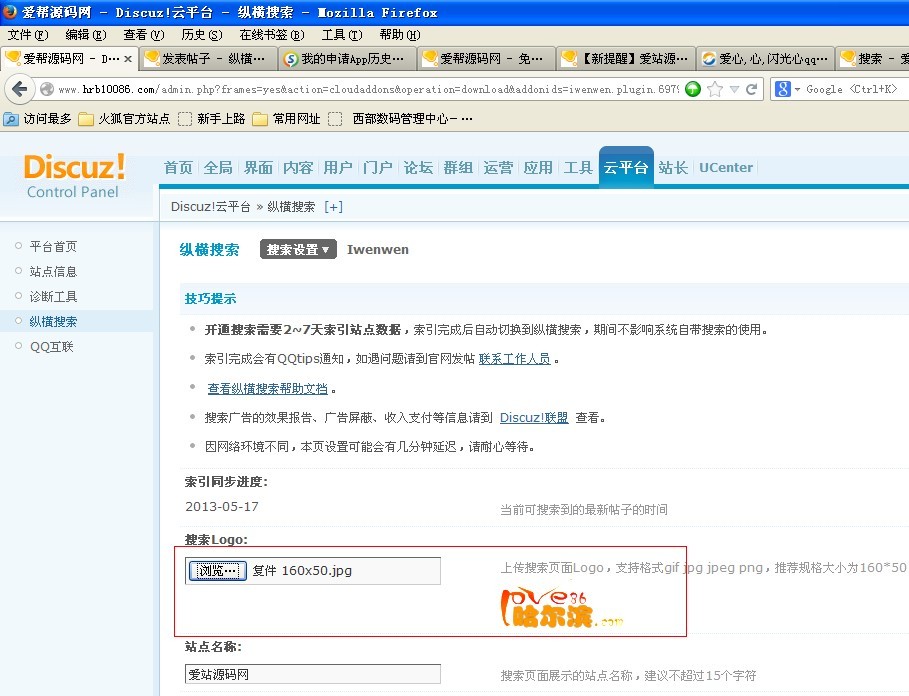Open the bookmark dropdown arrow in address bar
909x696 pixels.
735,89
